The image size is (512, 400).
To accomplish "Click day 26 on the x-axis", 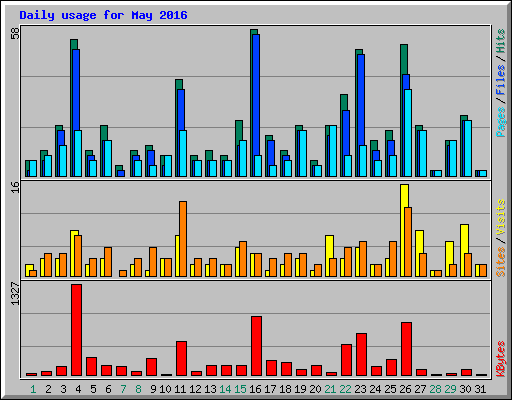I will (x=405, y=389).
